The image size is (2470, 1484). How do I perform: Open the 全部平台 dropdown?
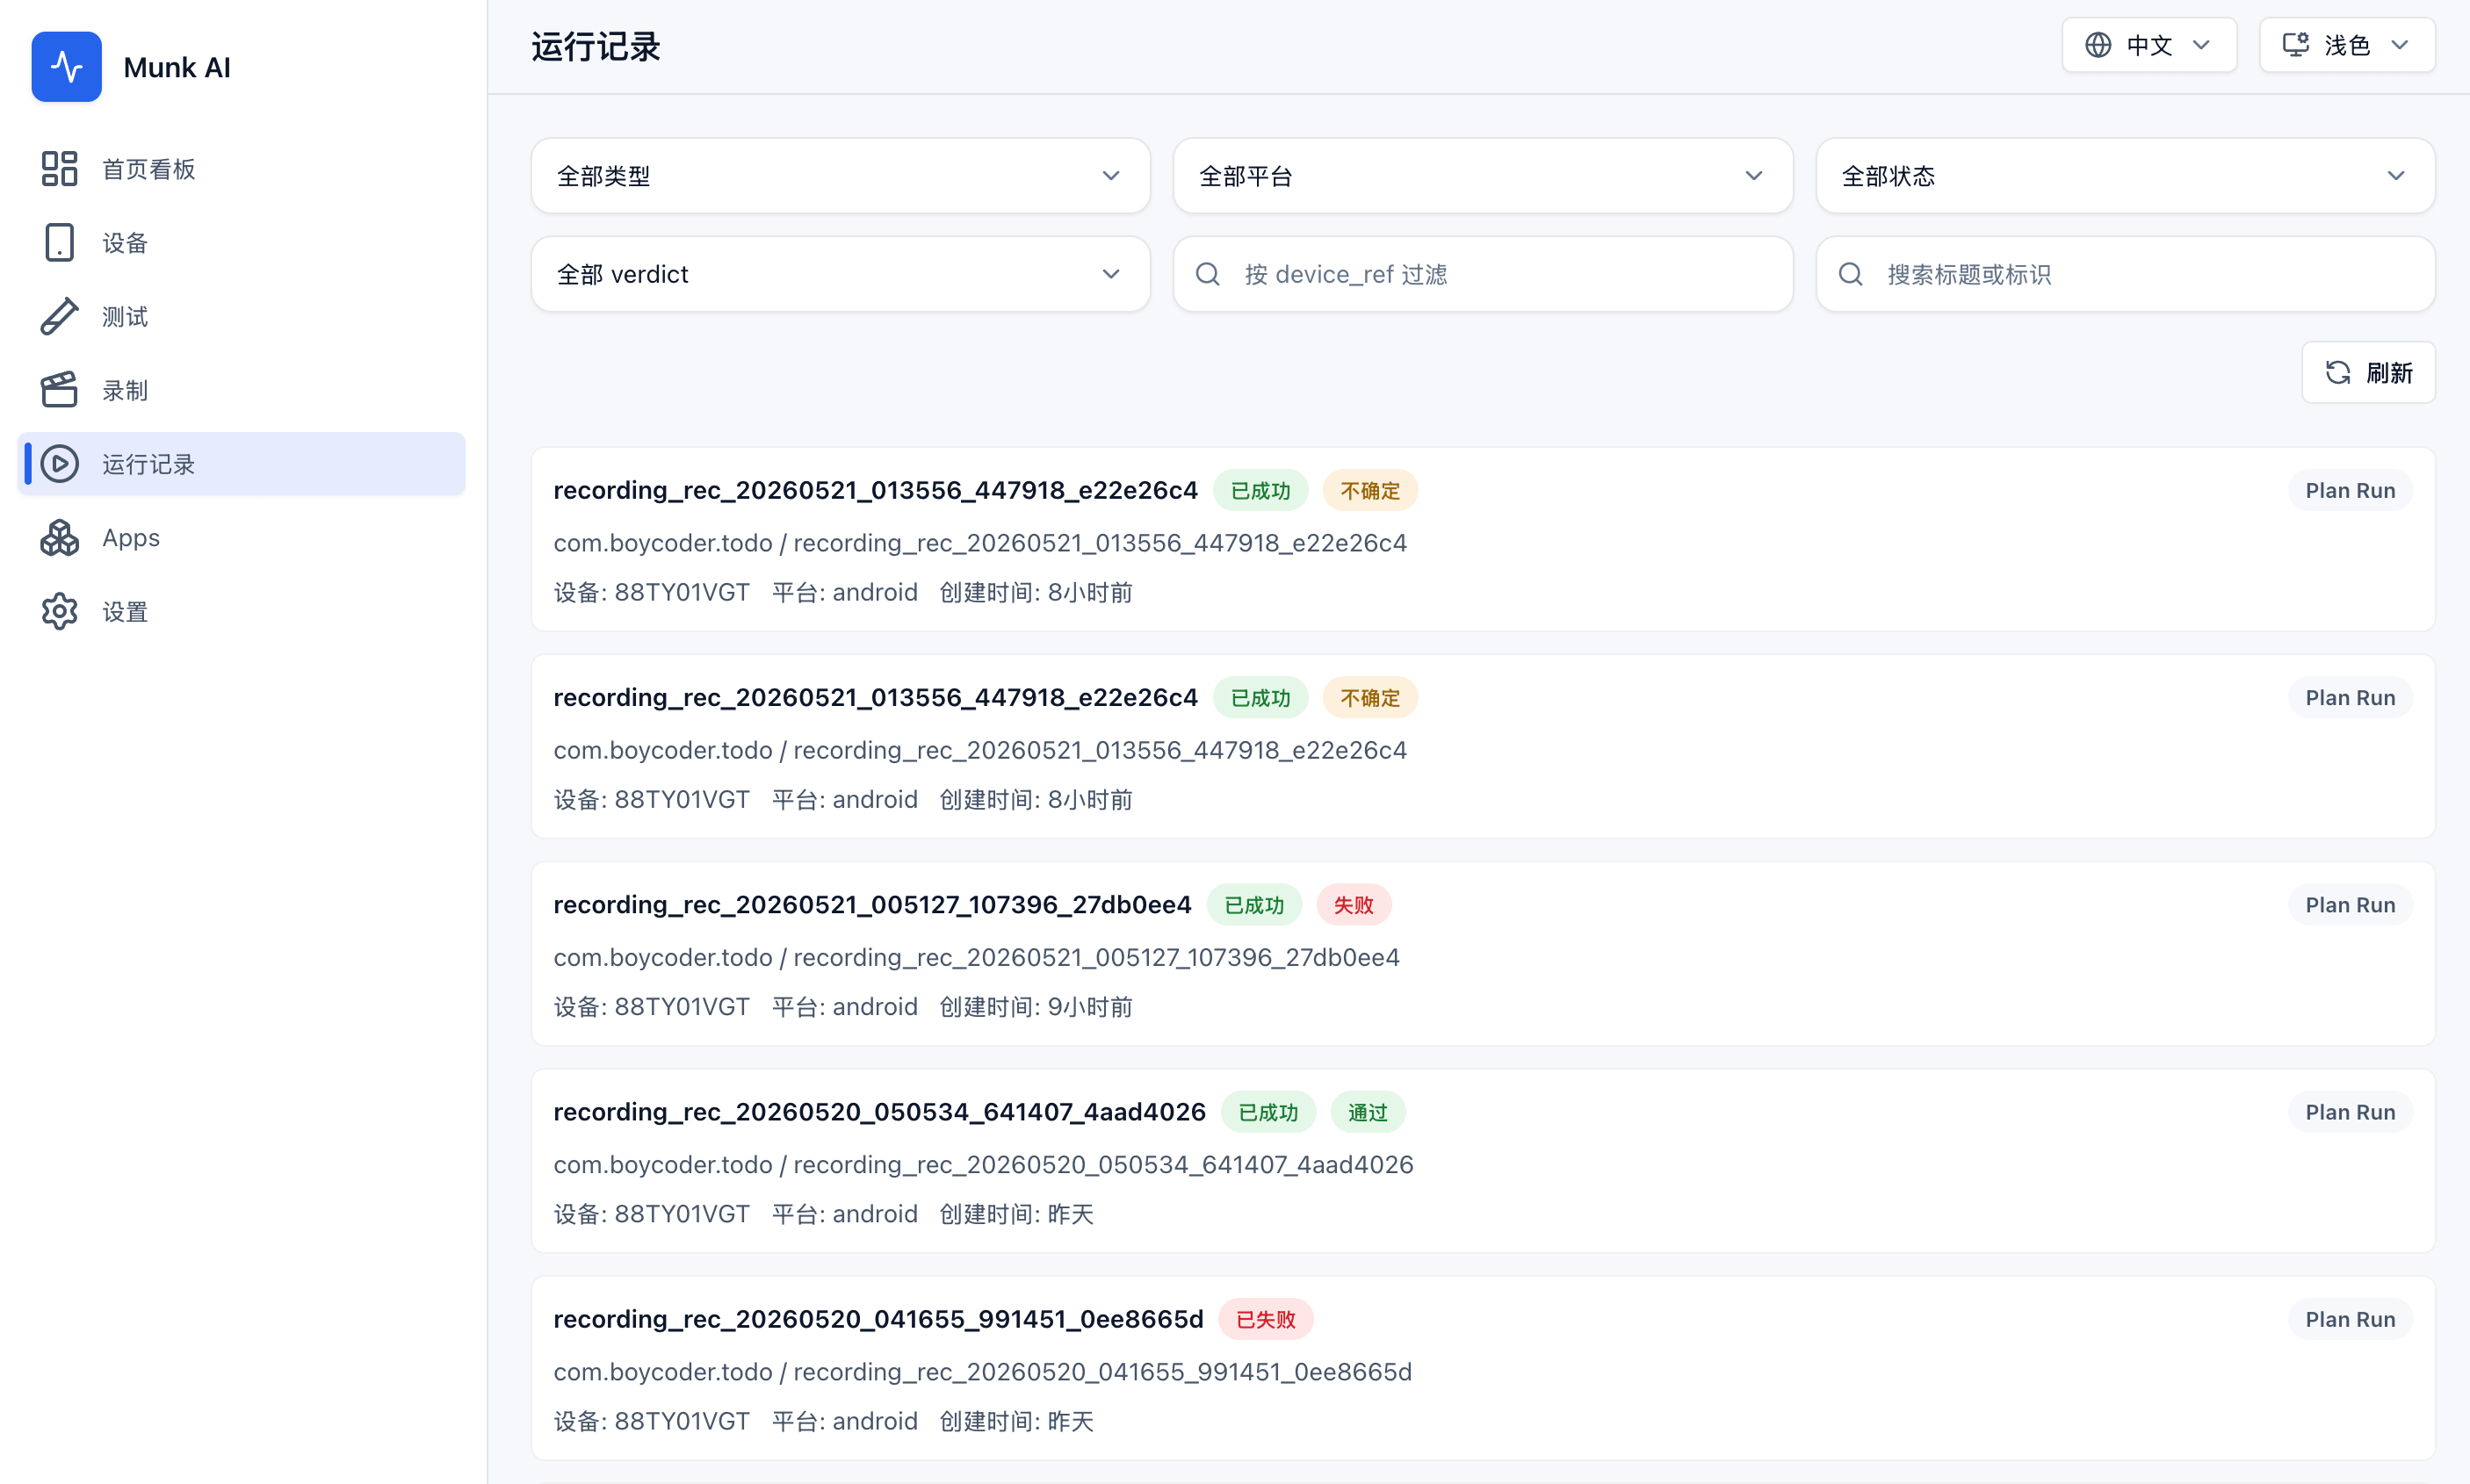[1483, 176]
